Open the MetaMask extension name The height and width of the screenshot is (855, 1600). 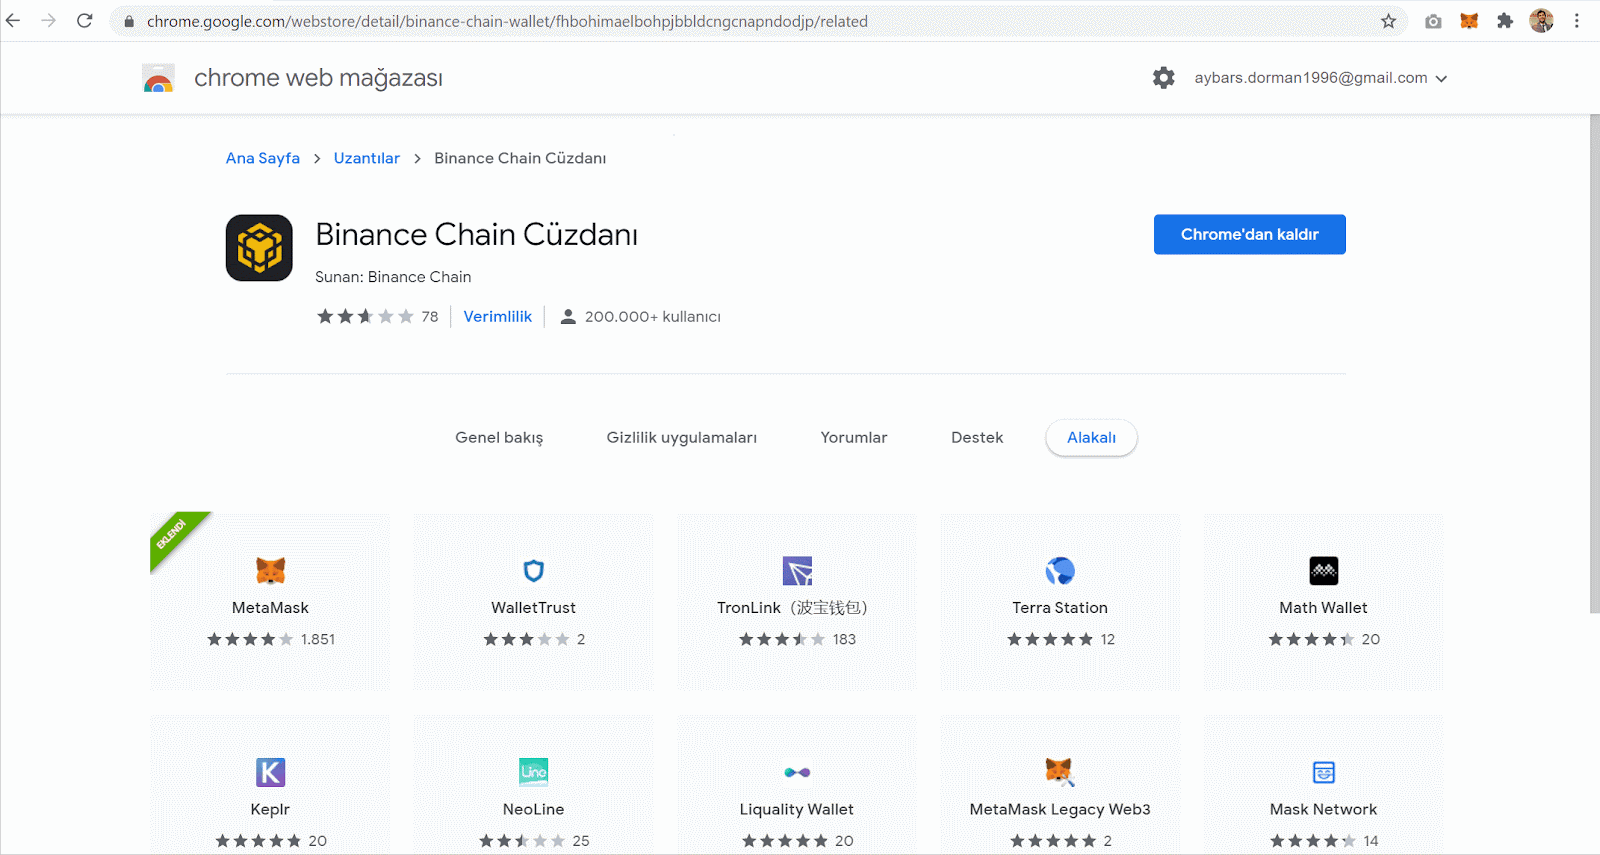[x=270, y=608]
